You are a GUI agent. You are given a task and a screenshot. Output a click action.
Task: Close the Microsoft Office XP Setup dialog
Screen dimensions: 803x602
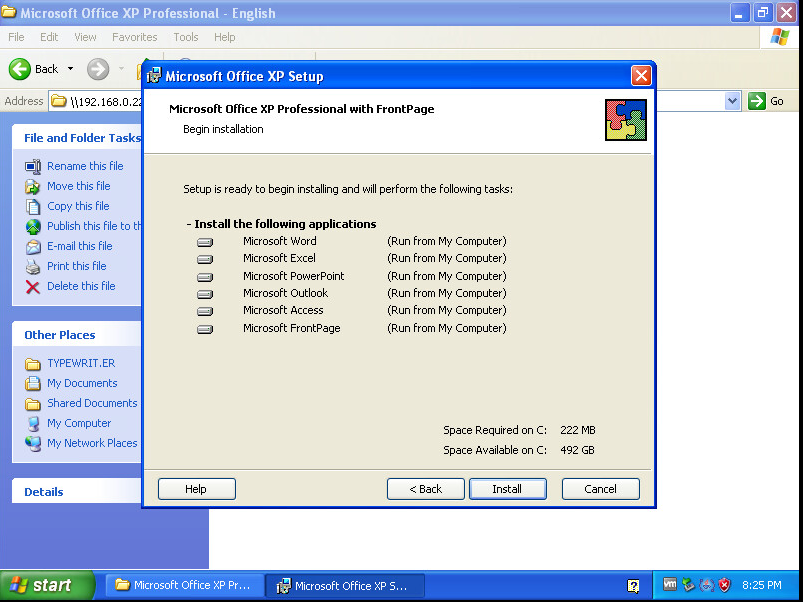tap(641, 76)
